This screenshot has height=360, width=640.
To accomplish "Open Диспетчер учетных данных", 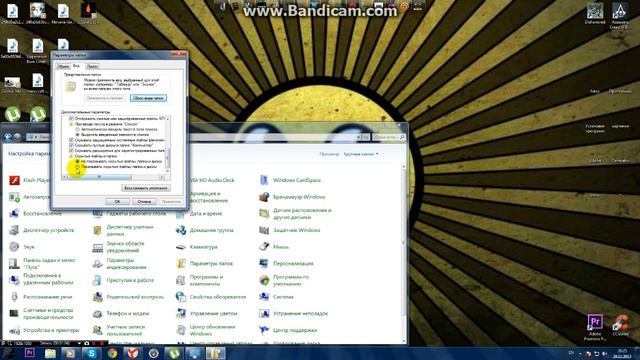I will pyautogui.click(x=123, y=230).
